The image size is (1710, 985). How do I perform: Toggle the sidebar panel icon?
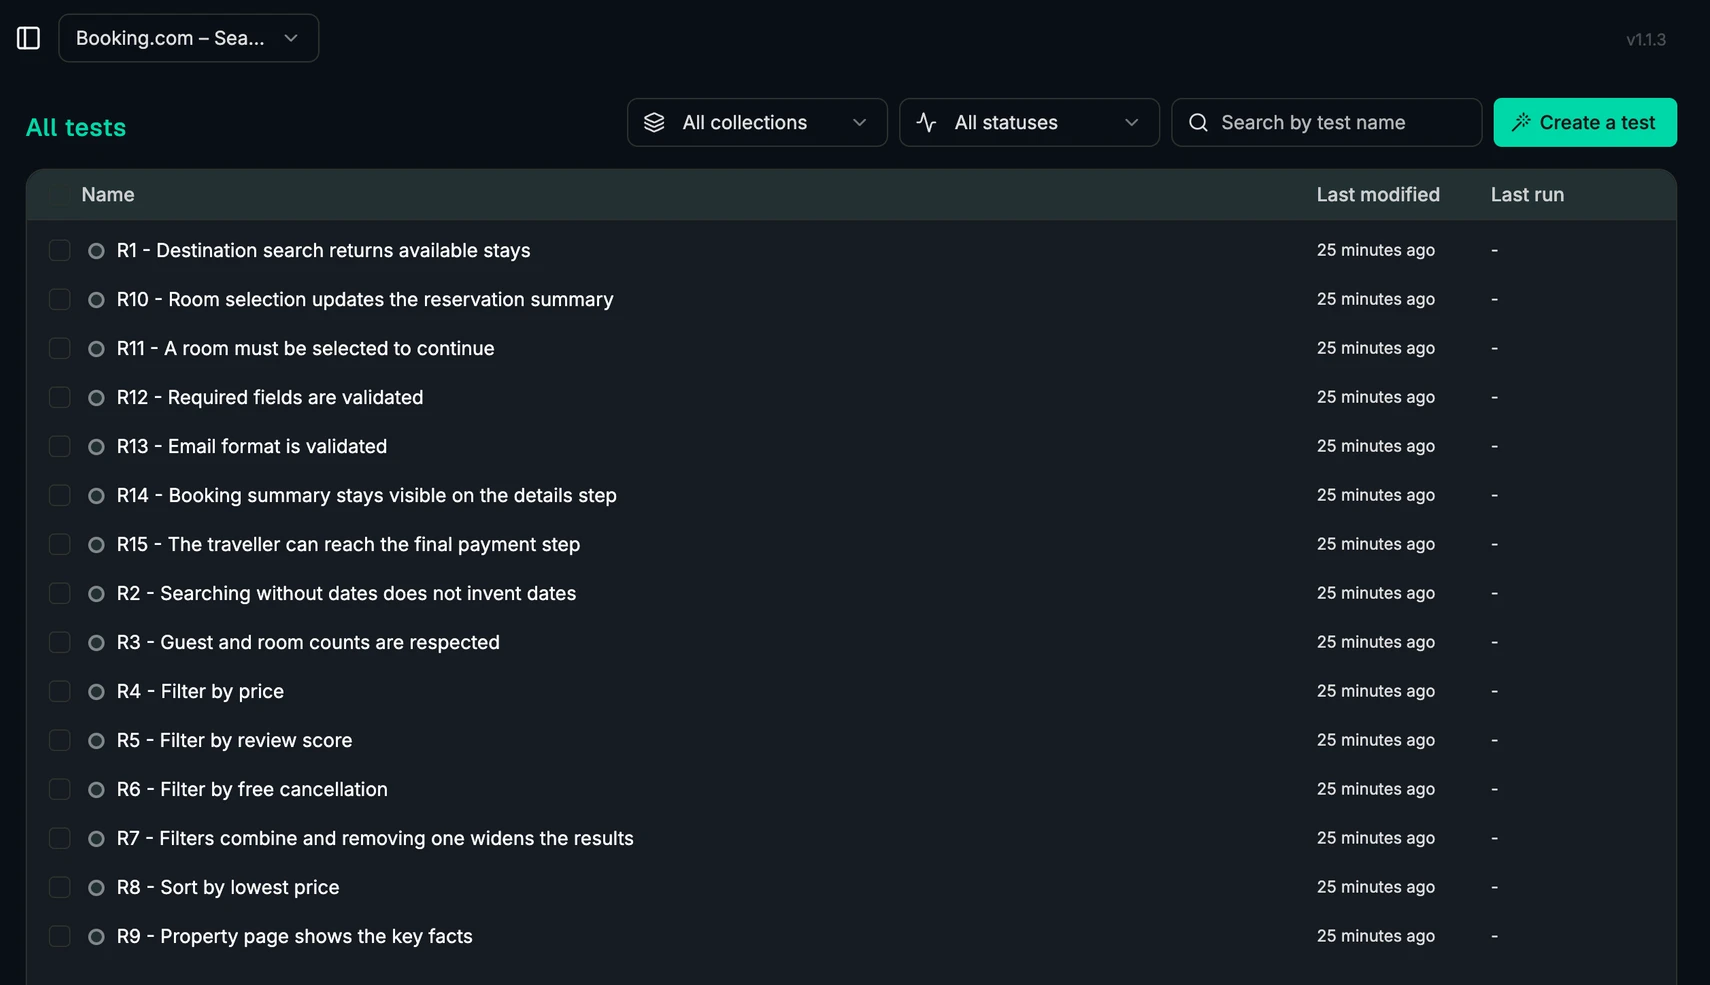point(28,38)
